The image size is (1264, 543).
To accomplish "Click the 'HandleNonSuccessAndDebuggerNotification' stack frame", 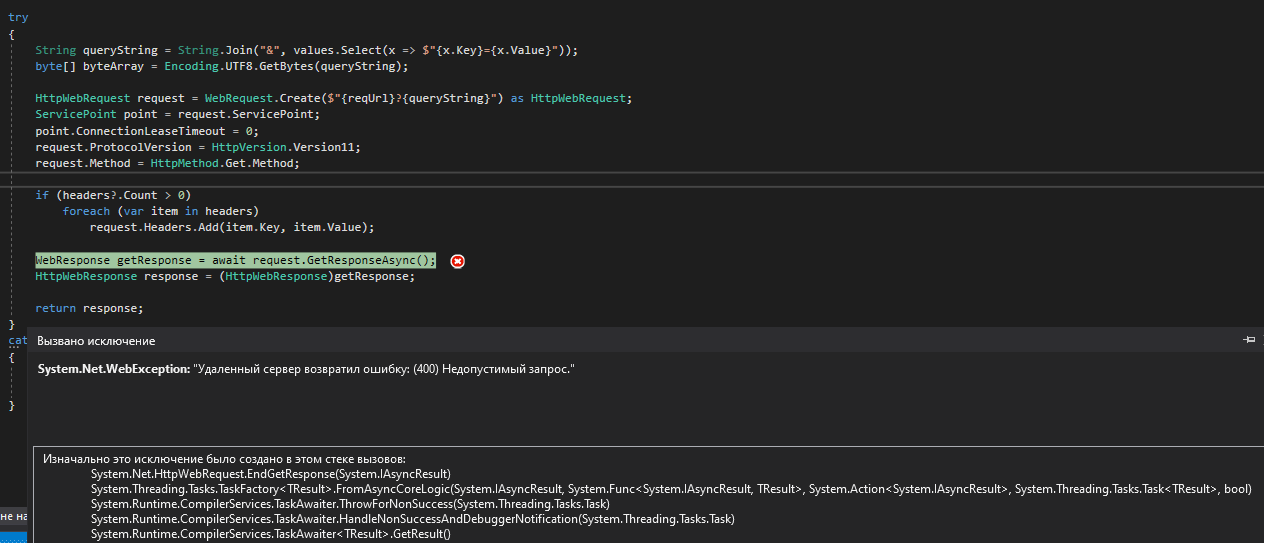I will [x=413, y=519].
